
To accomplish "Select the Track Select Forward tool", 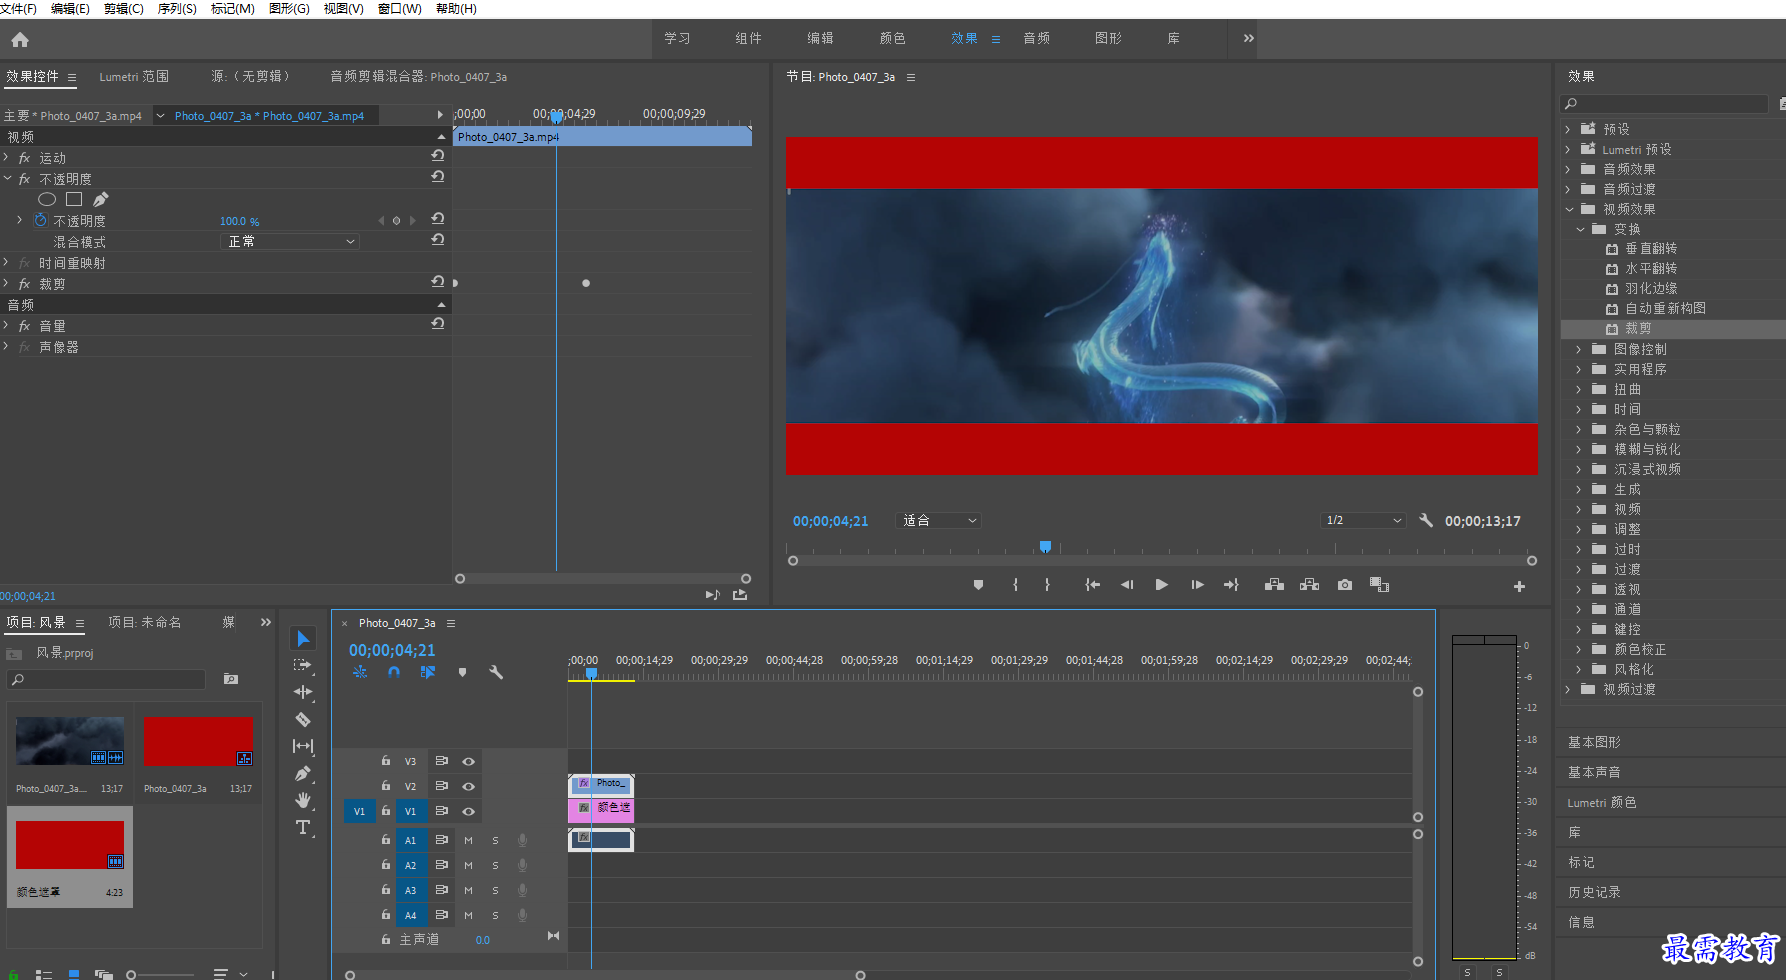I will 303,665.
